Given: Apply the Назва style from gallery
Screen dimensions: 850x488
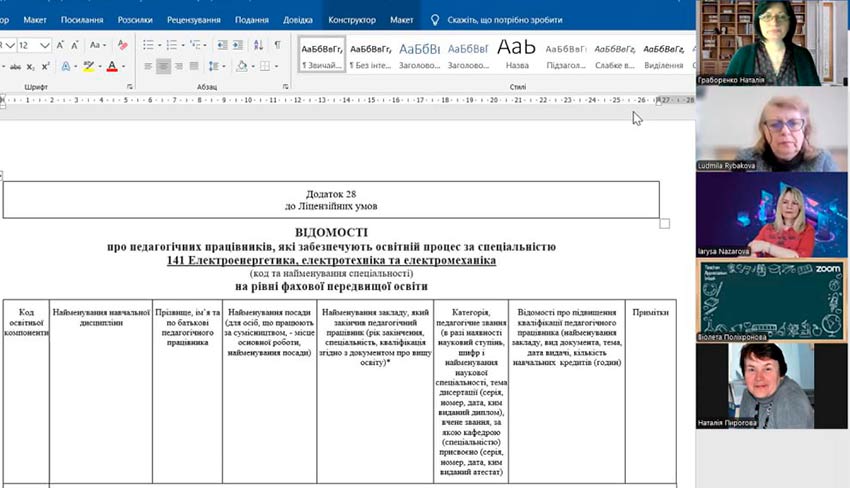Looking at the screenshot, I should coord(517,54).
